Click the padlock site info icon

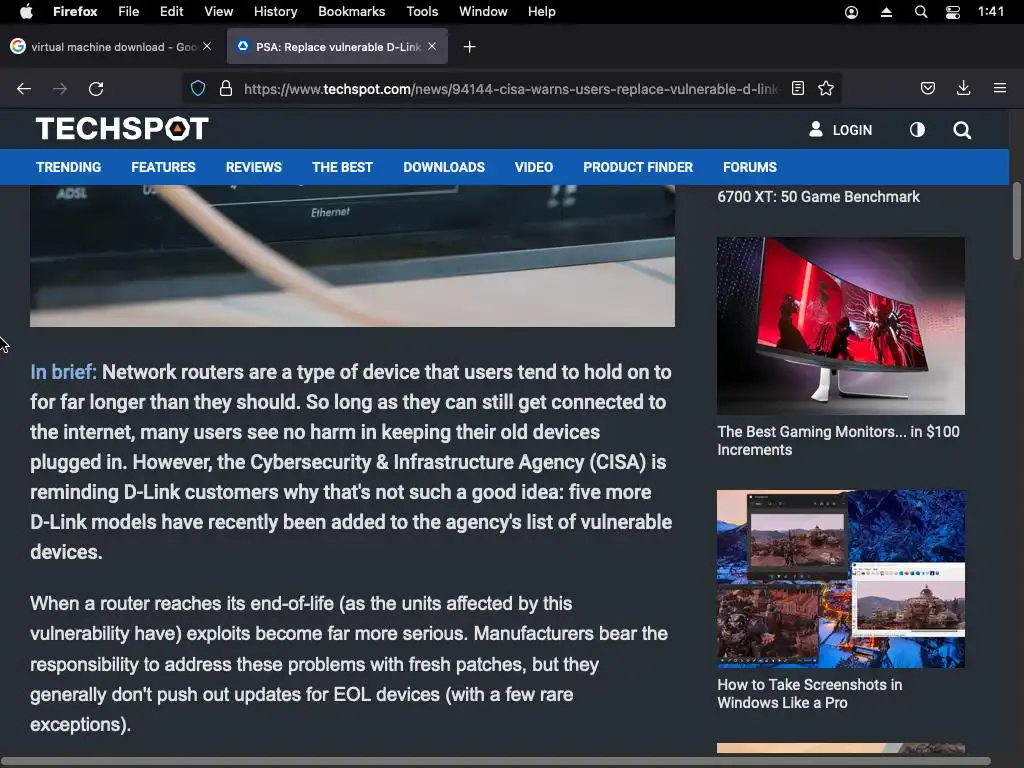[226, 88]
